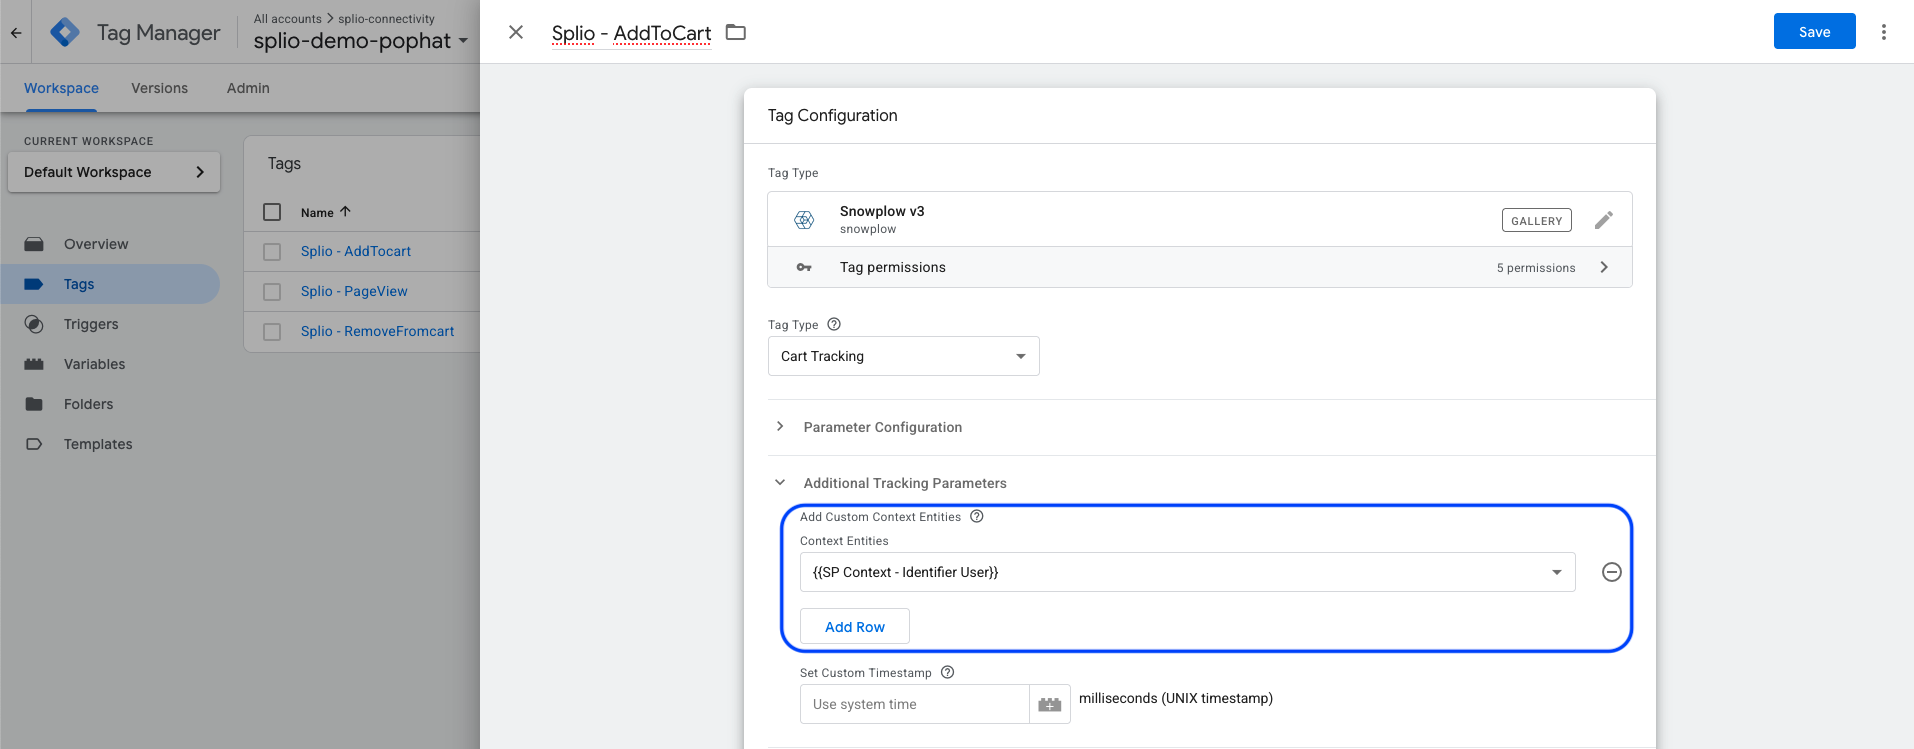Viewport: 1914px width, 749px height.
Task: Open Triggers in the sidebar
Action: 91,324
